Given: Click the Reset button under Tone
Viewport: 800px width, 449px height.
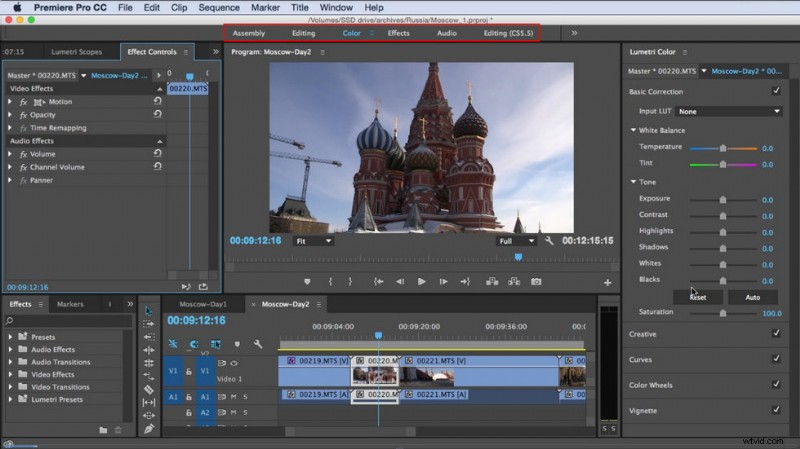Looking at the screenshot, I should tap(698, 297).
